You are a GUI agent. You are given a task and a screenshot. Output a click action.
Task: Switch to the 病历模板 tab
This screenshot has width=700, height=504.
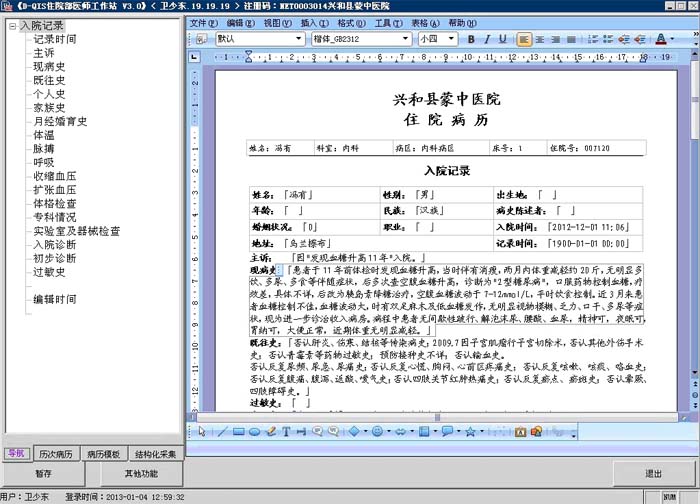(x=104, y=454)
